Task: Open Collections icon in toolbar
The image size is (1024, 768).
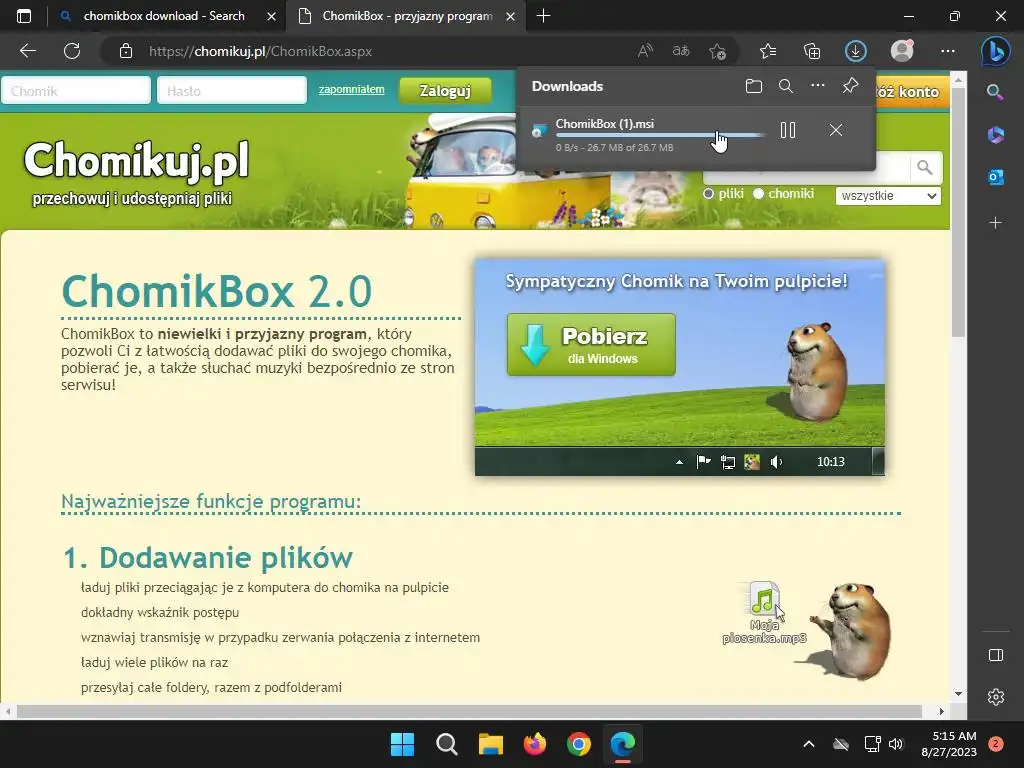Action: 812,51
